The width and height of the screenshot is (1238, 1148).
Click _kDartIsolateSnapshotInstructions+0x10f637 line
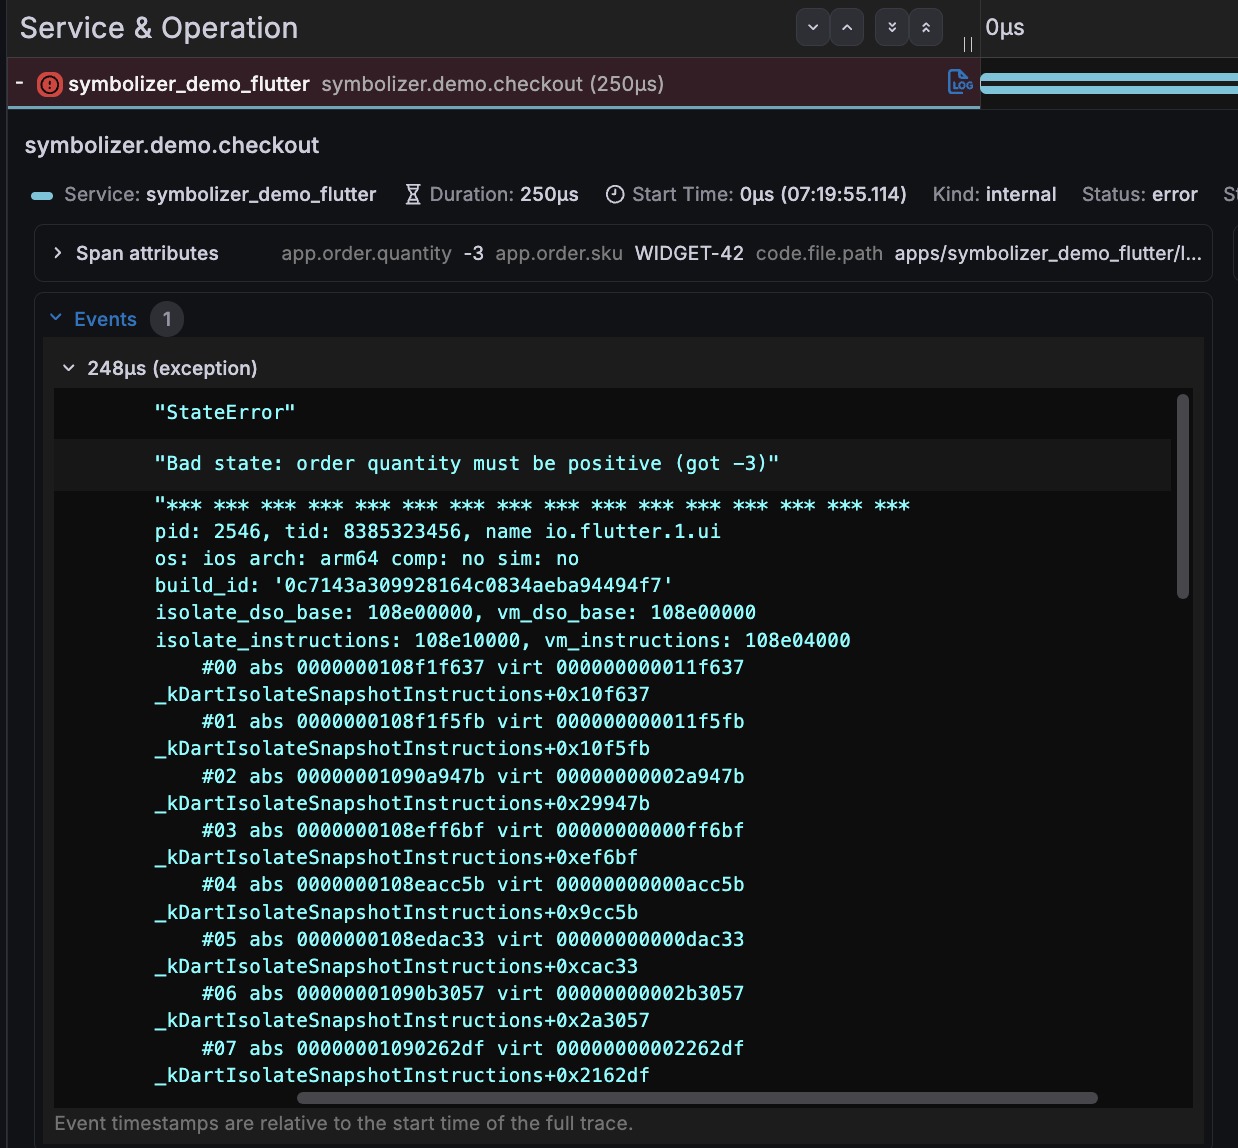[x=402, y=694]
